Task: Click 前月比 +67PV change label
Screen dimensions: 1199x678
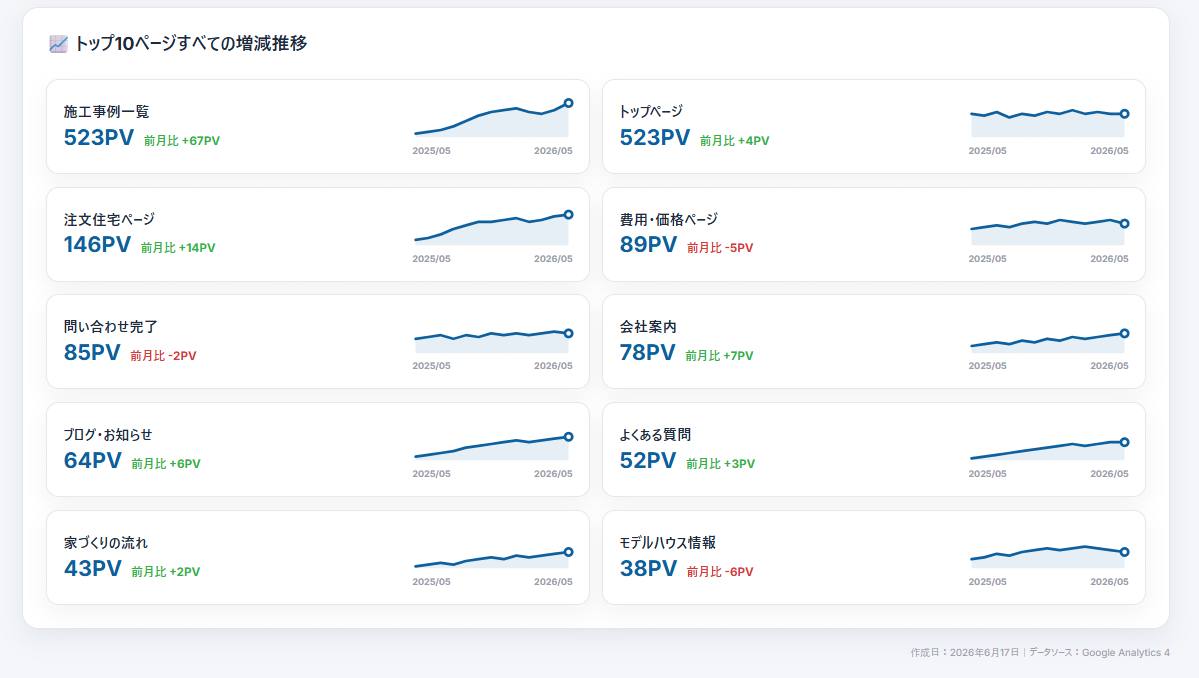Action: [x=182, y=141]
